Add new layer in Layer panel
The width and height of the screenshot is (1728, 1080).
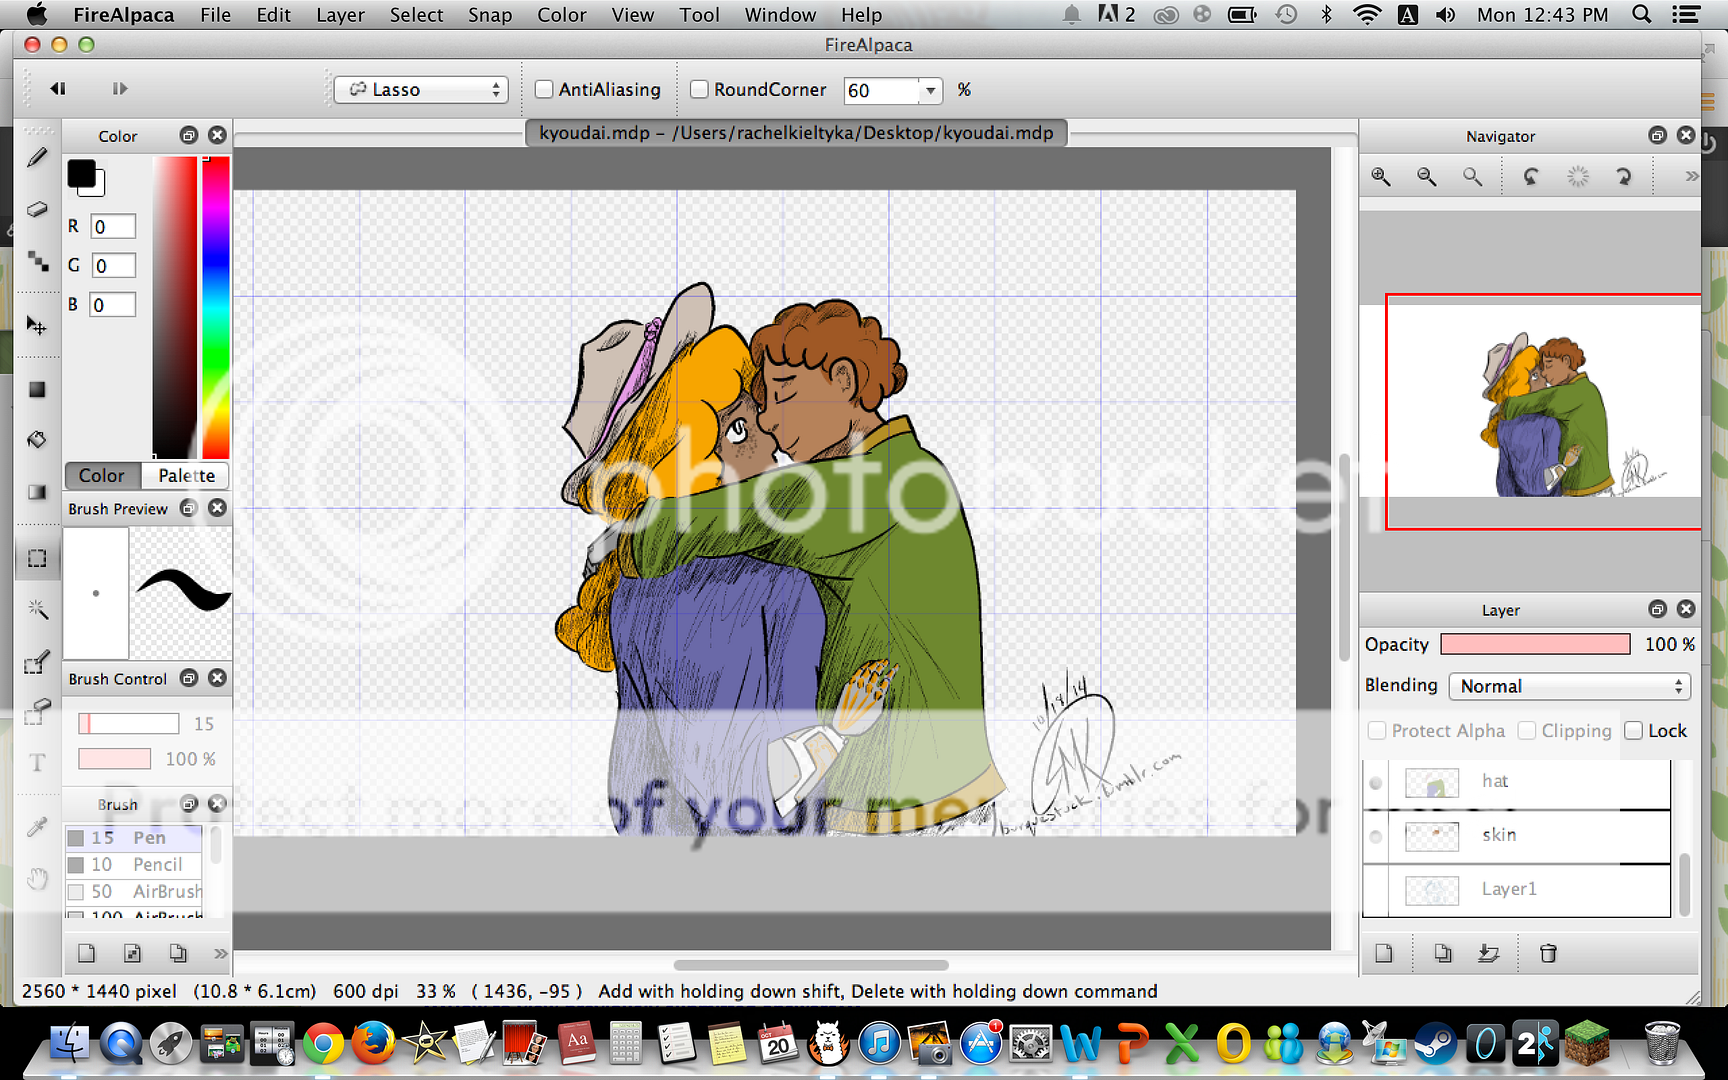[1384, 954]
